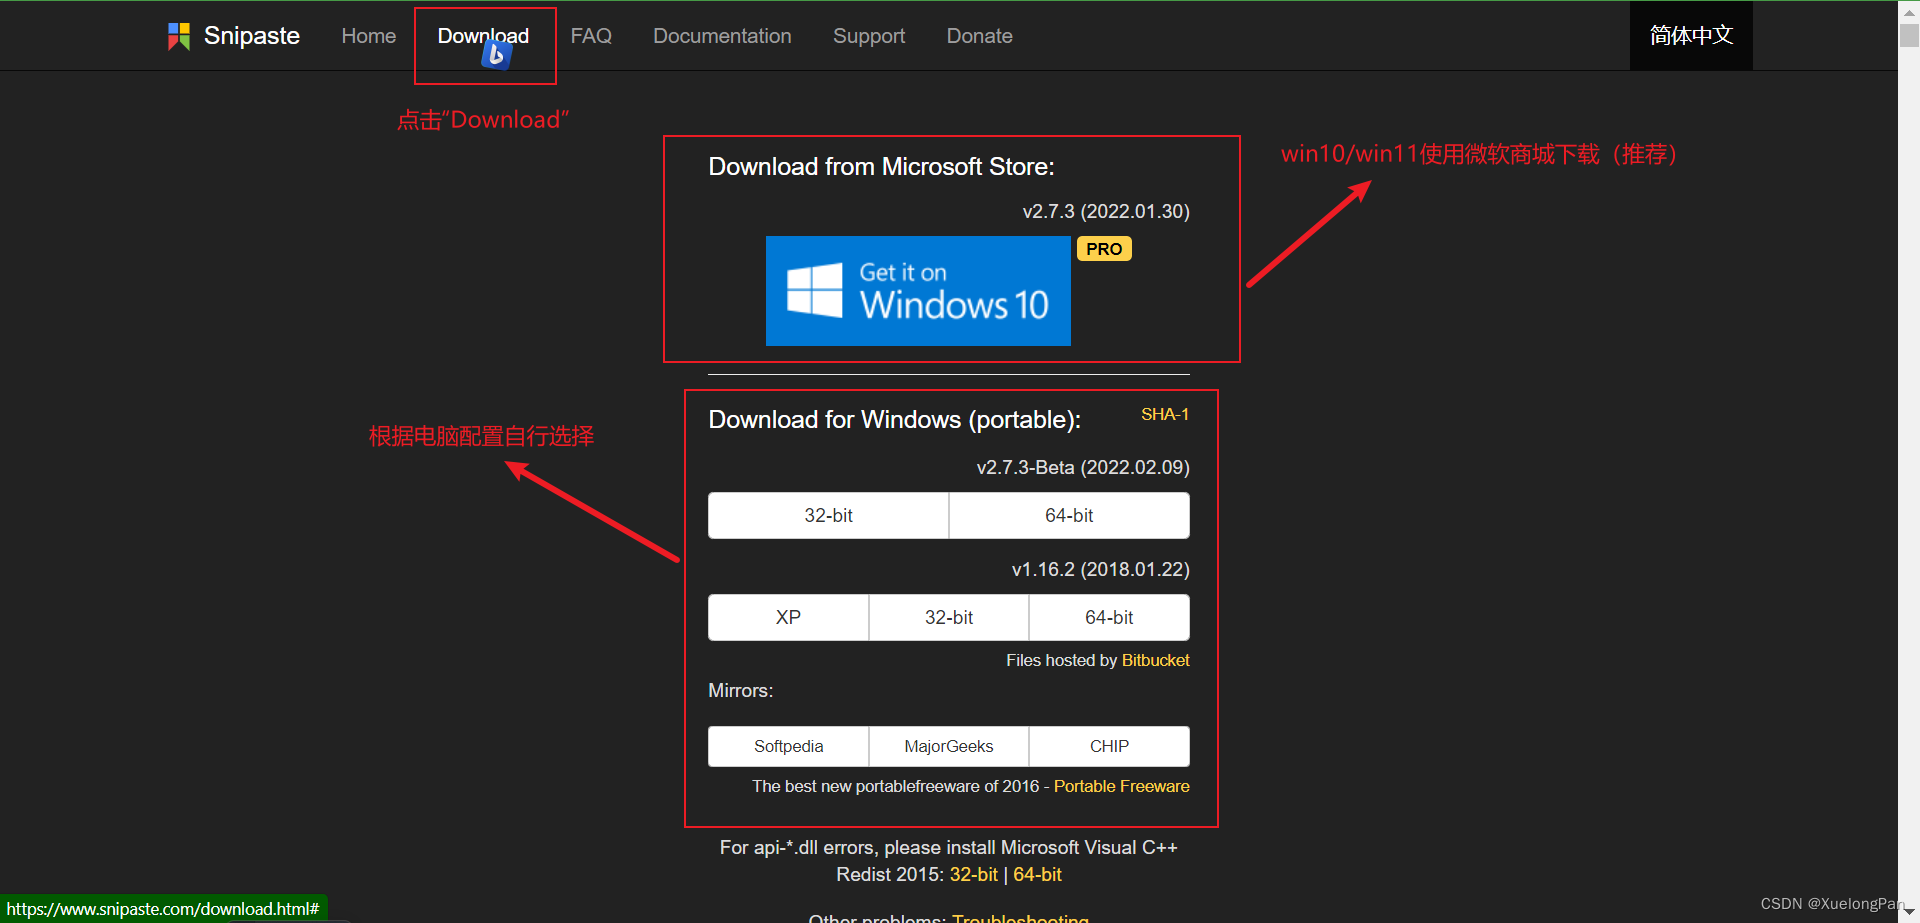Open Visual C++ Redist 32-bit link
1920x923 pixels.
973,874
